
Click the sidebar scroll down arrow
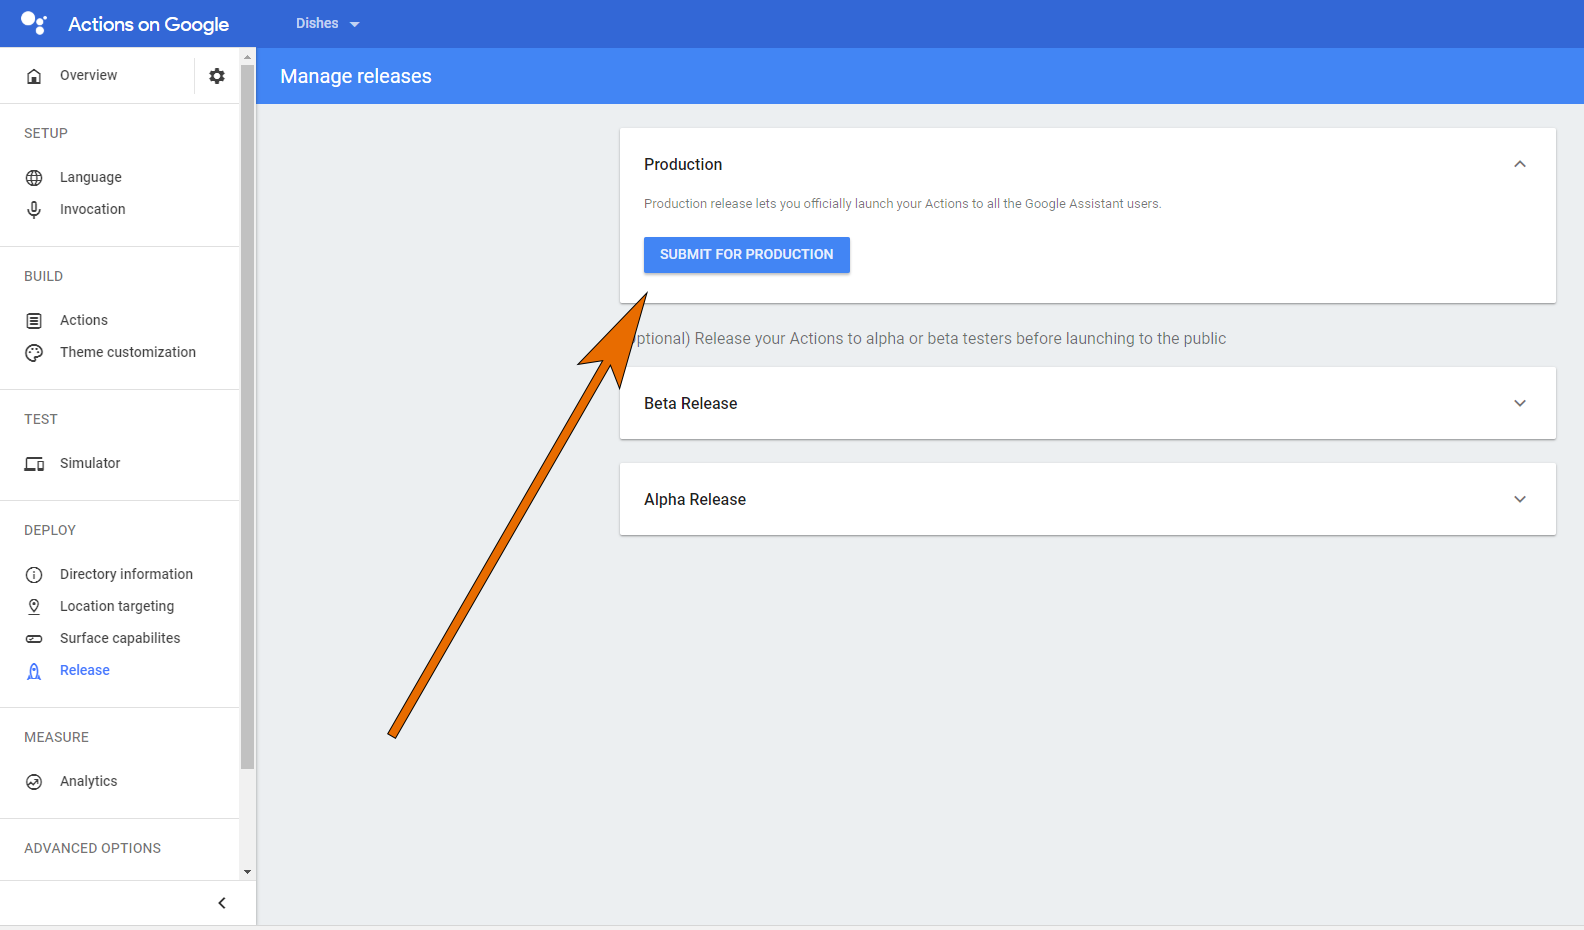click(247, 872)
